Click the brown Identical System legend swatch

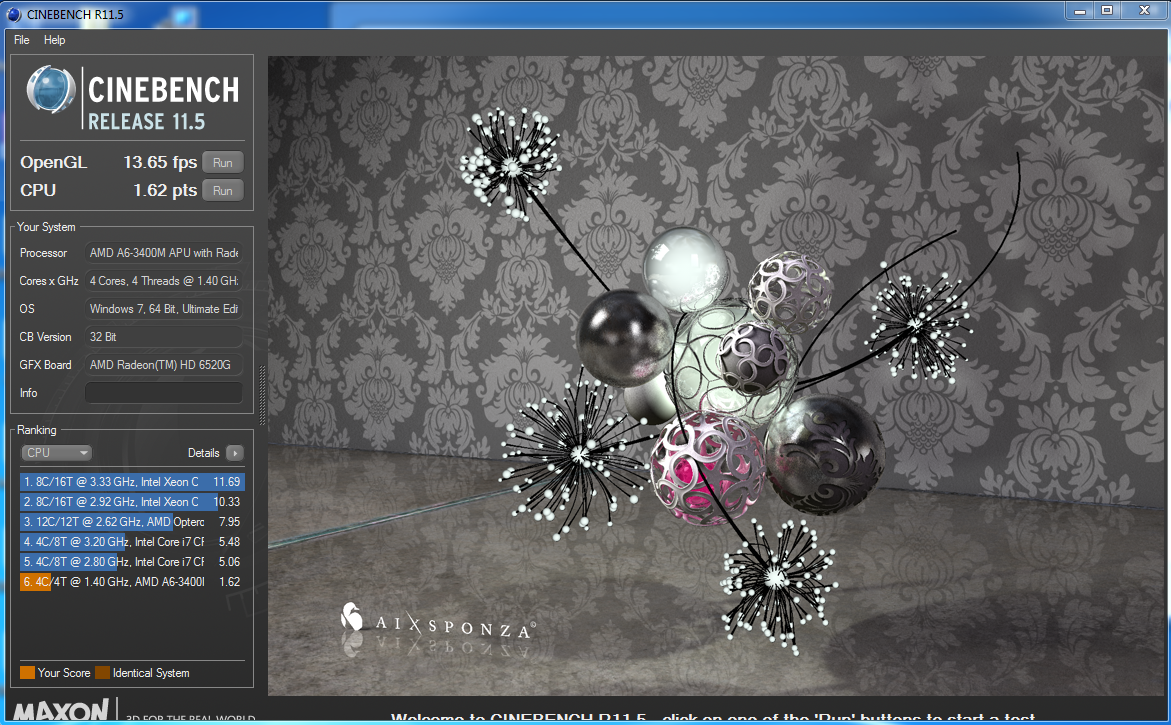102,673
